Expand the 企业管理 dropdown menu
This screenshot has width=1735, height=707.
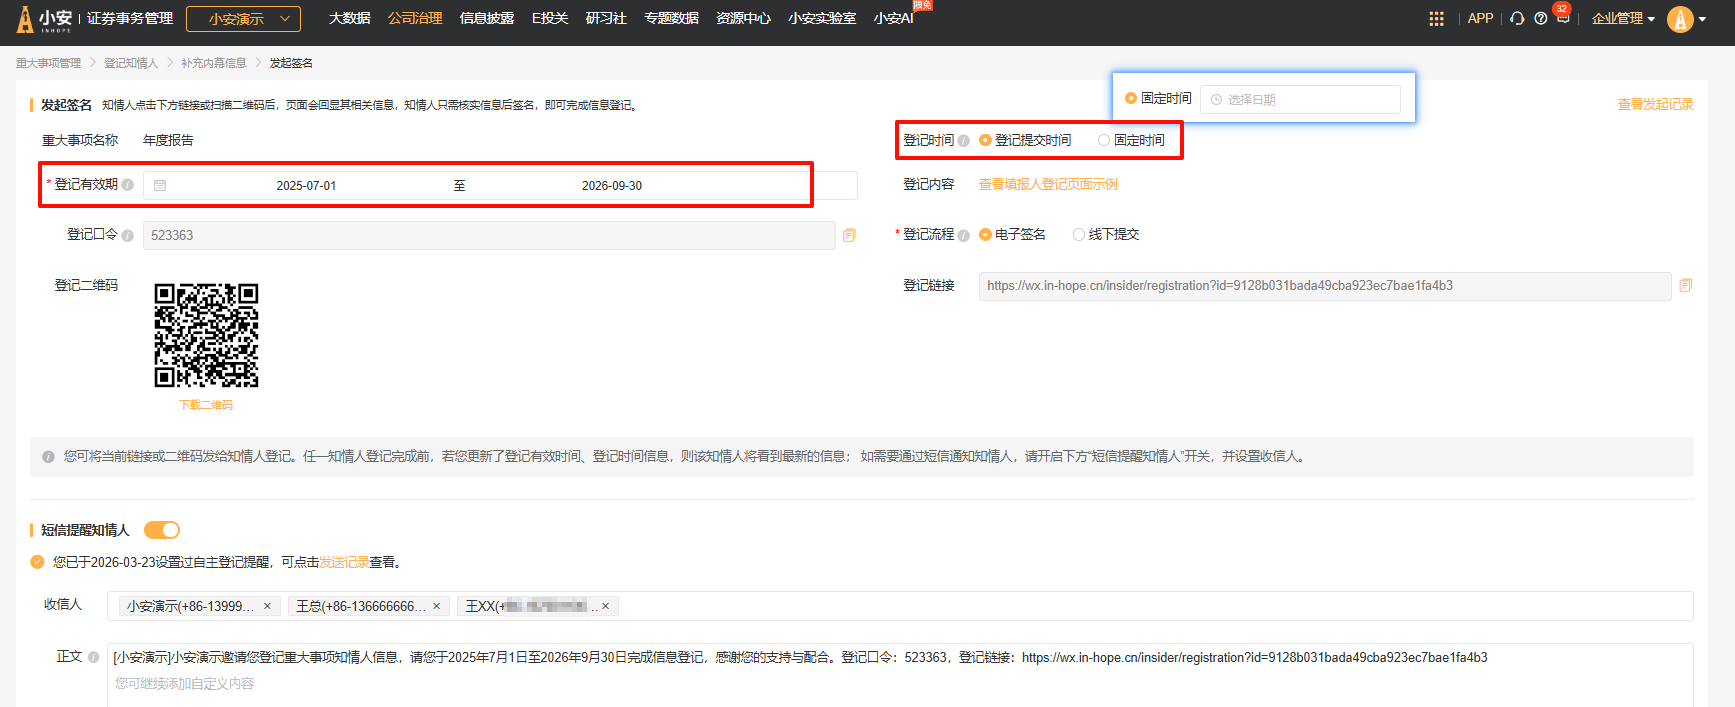[x=1622, y=19]
